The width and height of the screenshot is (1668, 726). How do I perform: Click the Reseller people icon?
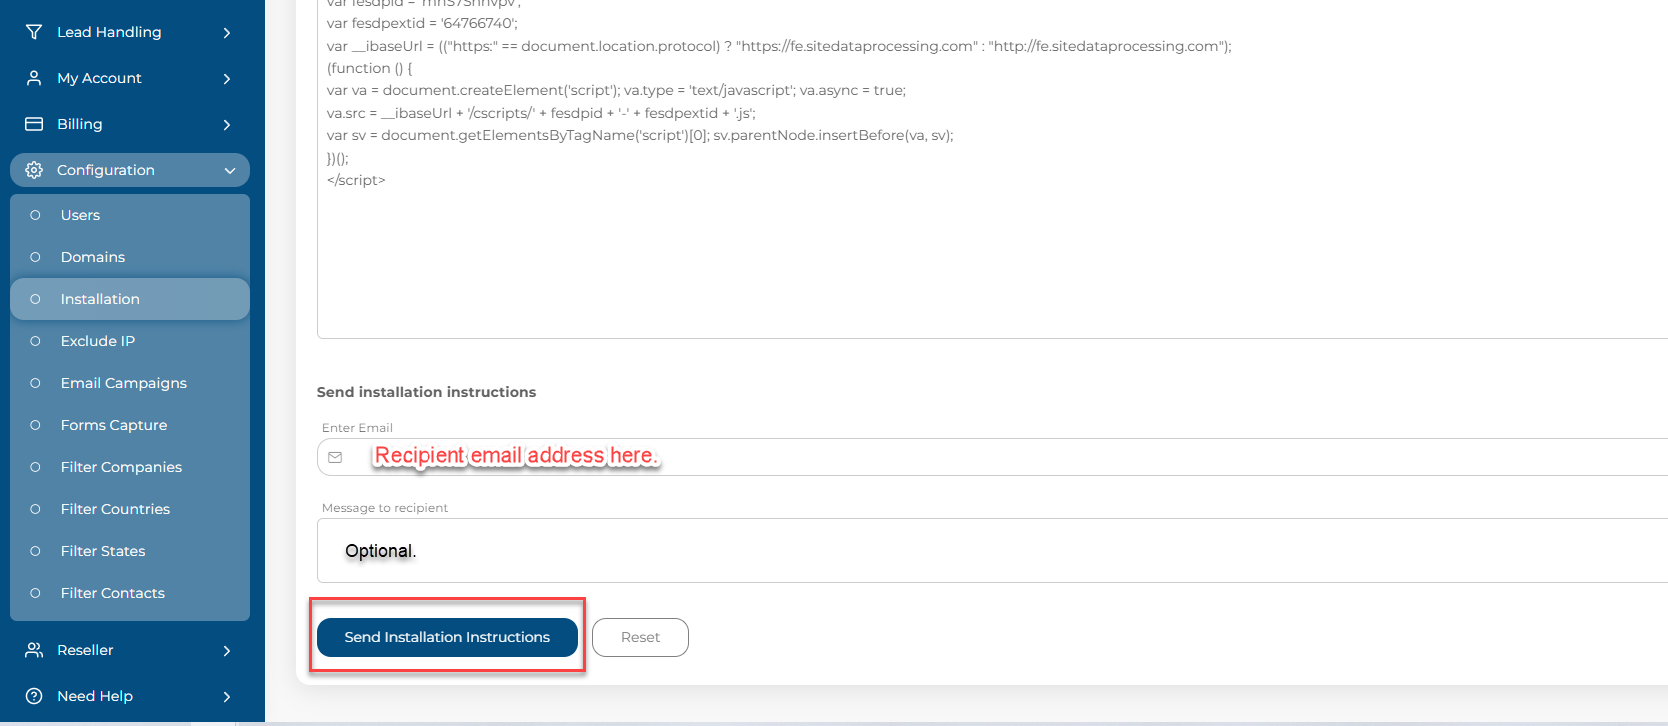tap(34, 650)
